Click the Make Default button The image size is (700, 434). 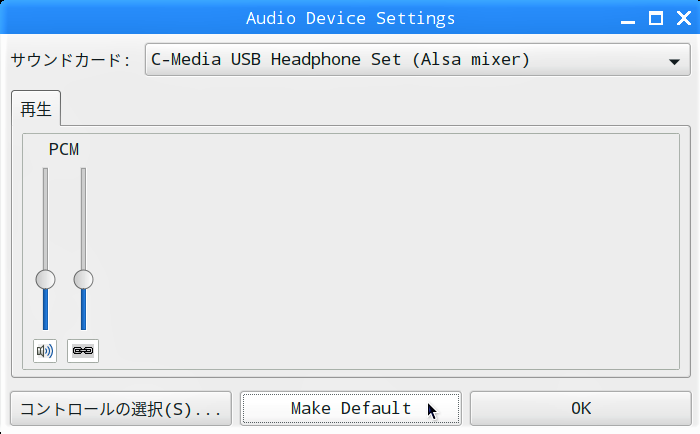(x=351, y=408)
